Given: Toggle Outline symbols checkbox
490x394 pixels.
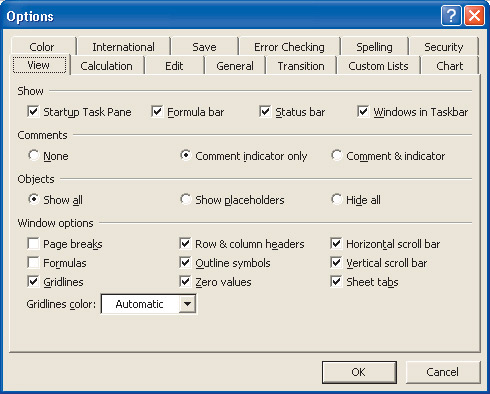Looking at the screenshot, I should click(185, 262).
